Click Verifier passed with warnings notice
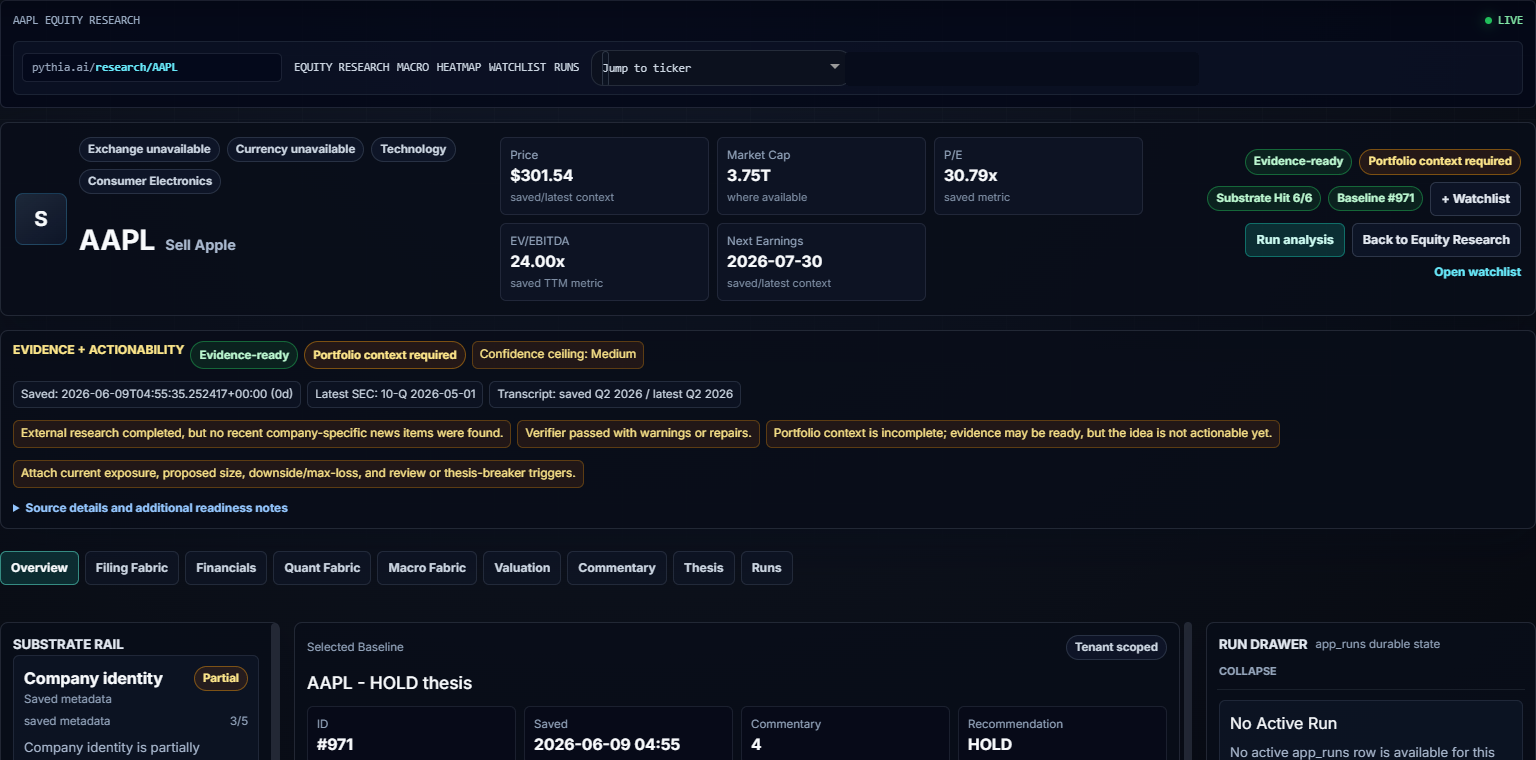The height and width of the screenshot is (760, 1536). click(638, 434)
